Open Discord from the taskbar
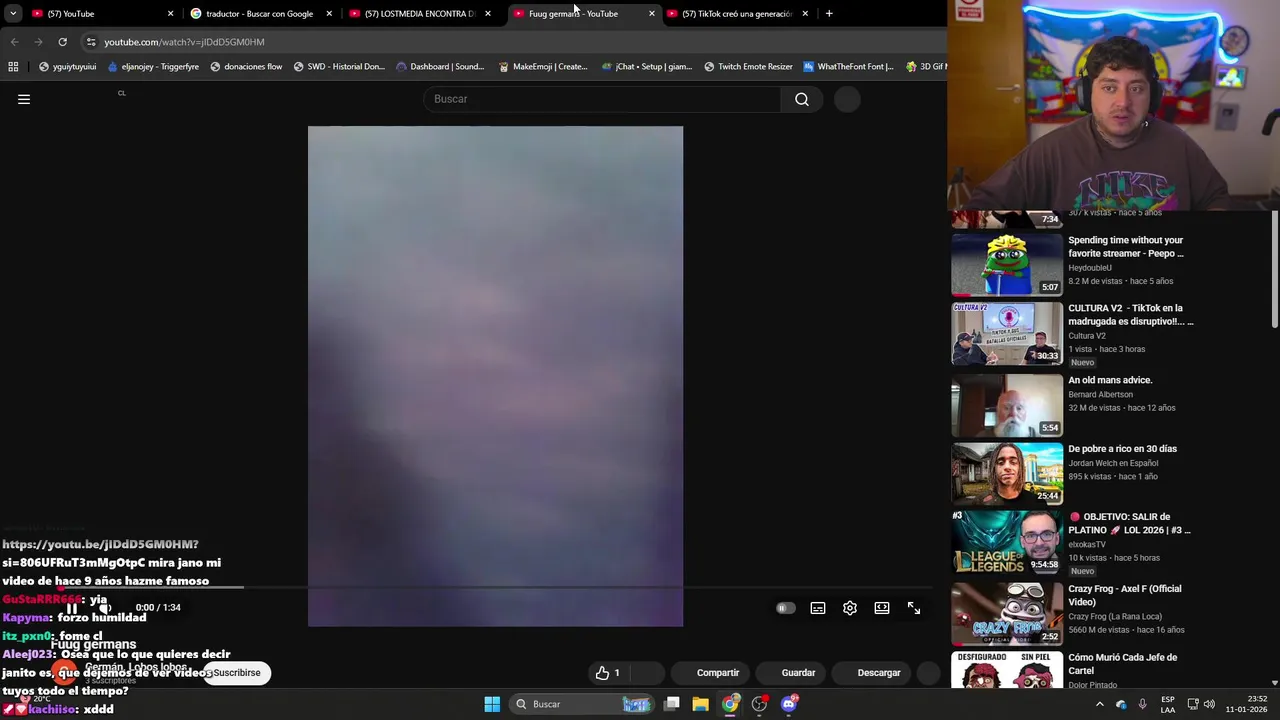This screenshot has width=1280, height=720. tap(789, 704)
